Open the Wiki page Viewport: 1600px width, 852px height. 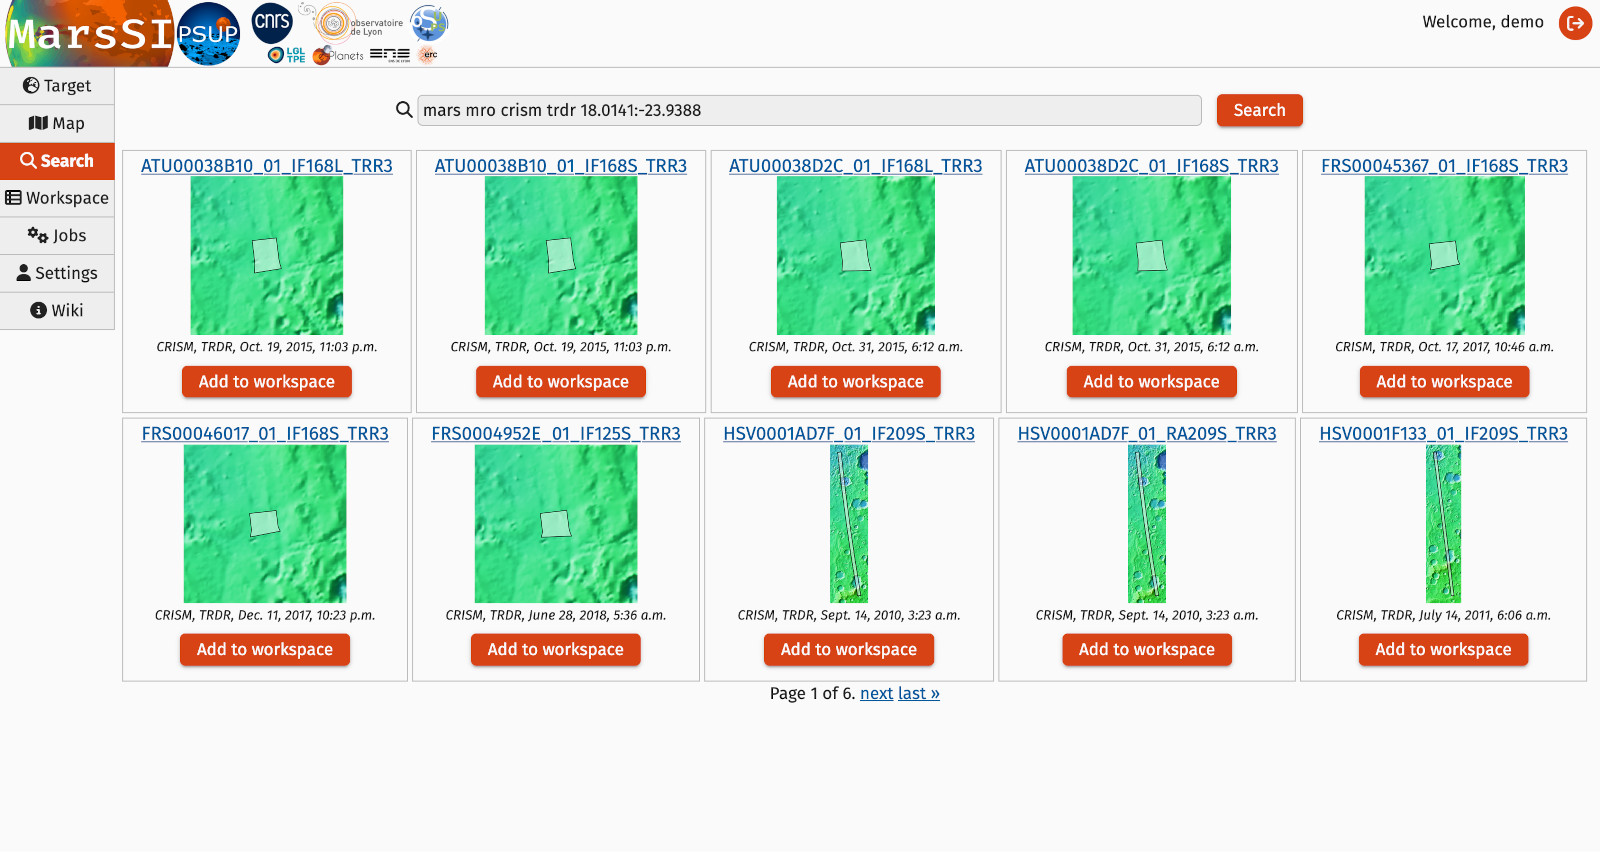57,310
